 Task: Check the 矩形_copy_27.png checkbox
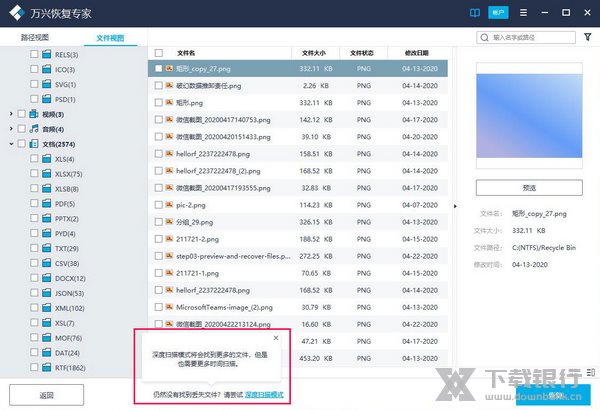pos(158,69)
